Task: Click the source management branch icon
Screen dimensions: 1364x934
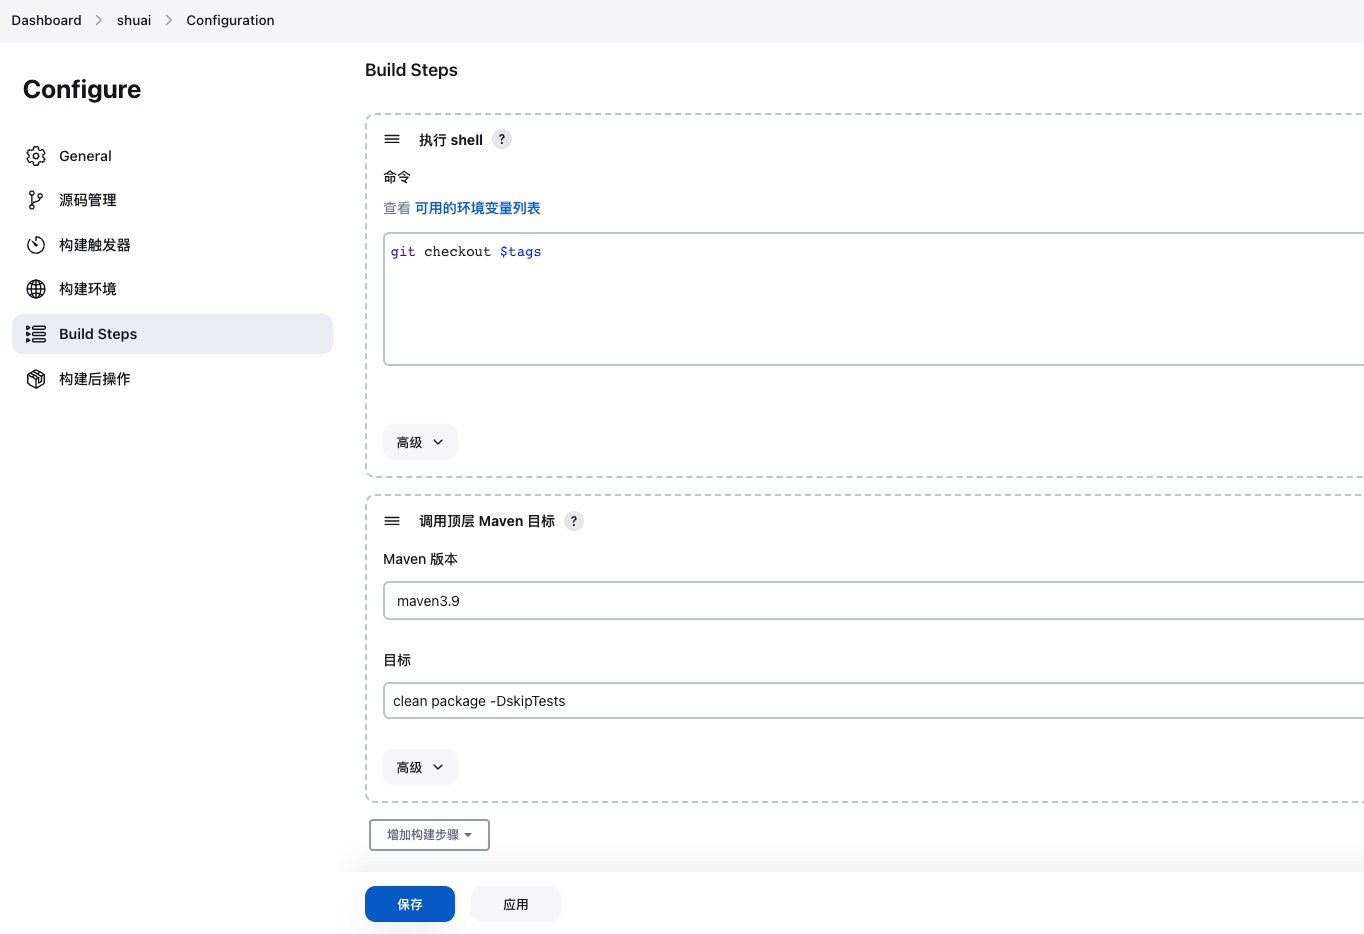Action: click(x=36, y=200)
